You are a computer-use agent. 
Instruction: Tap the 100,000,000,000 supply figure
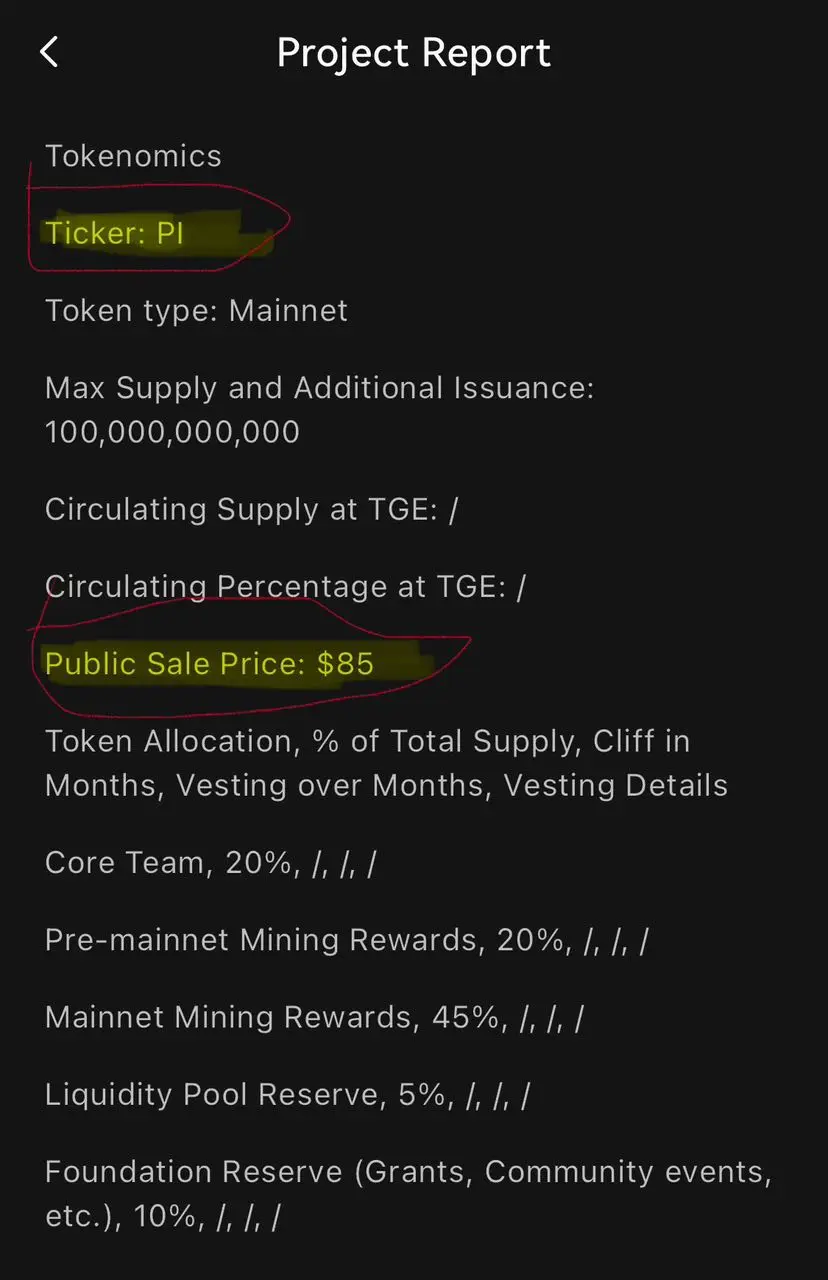(x=172, y=432)
